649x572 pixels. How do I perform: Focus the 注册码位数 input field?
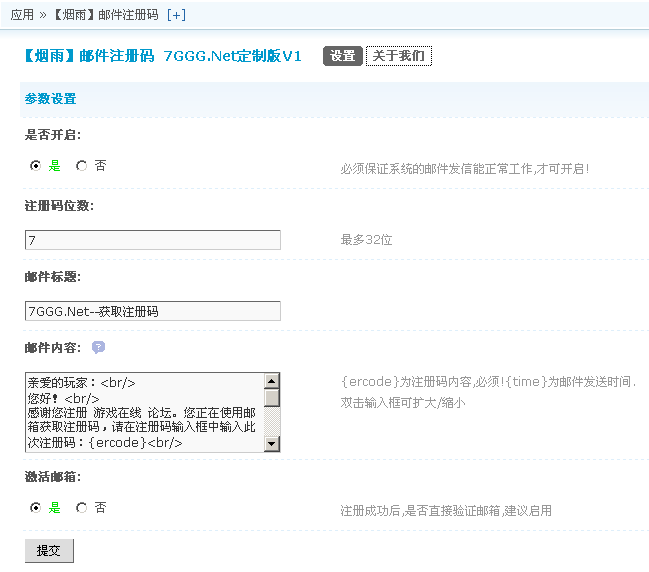click(x=153, y=240)
